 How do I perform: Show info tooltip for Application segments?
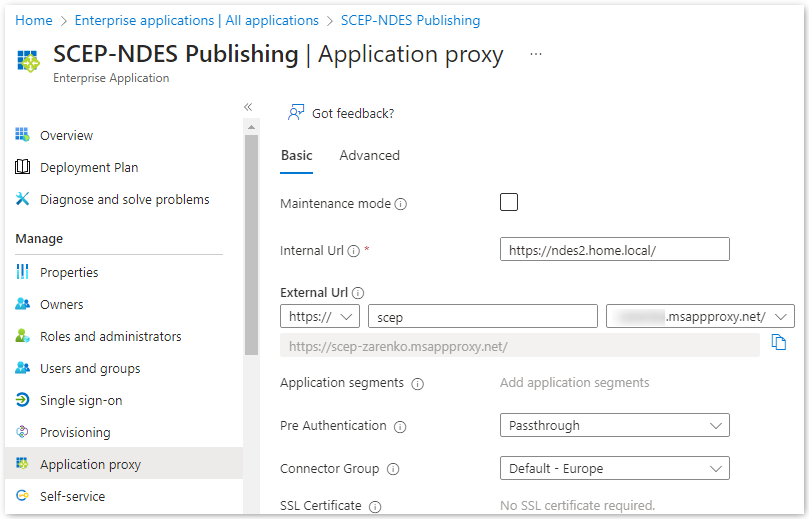pos(417,384)
